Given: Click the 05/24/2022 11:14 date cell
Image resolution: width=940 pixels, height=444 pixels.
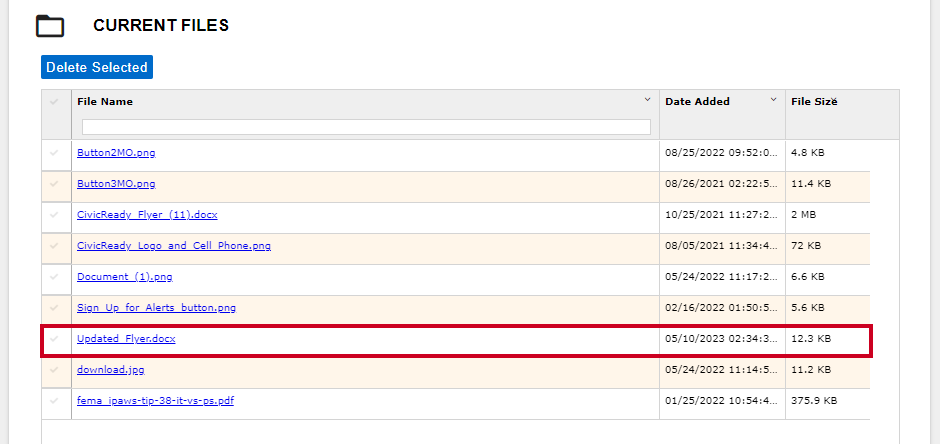Looking at the screenshot, I should coord(721,370).
